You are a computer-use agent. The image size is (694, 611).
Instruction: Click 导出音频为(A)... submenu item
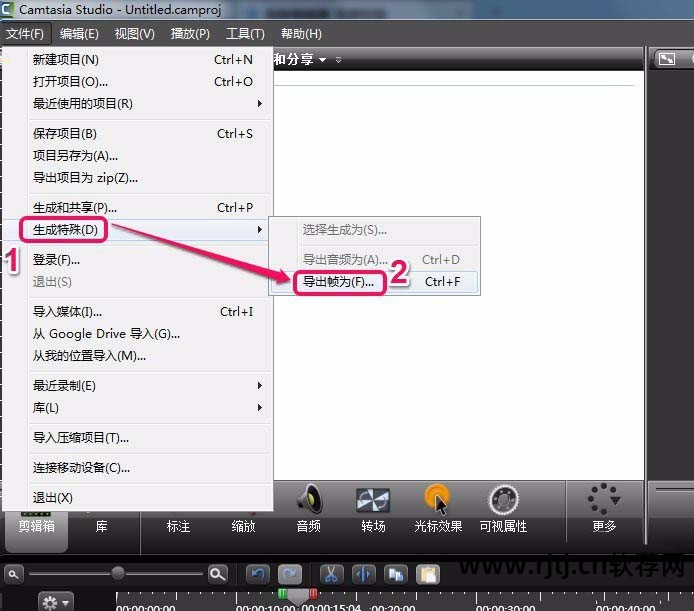[374, 259]
